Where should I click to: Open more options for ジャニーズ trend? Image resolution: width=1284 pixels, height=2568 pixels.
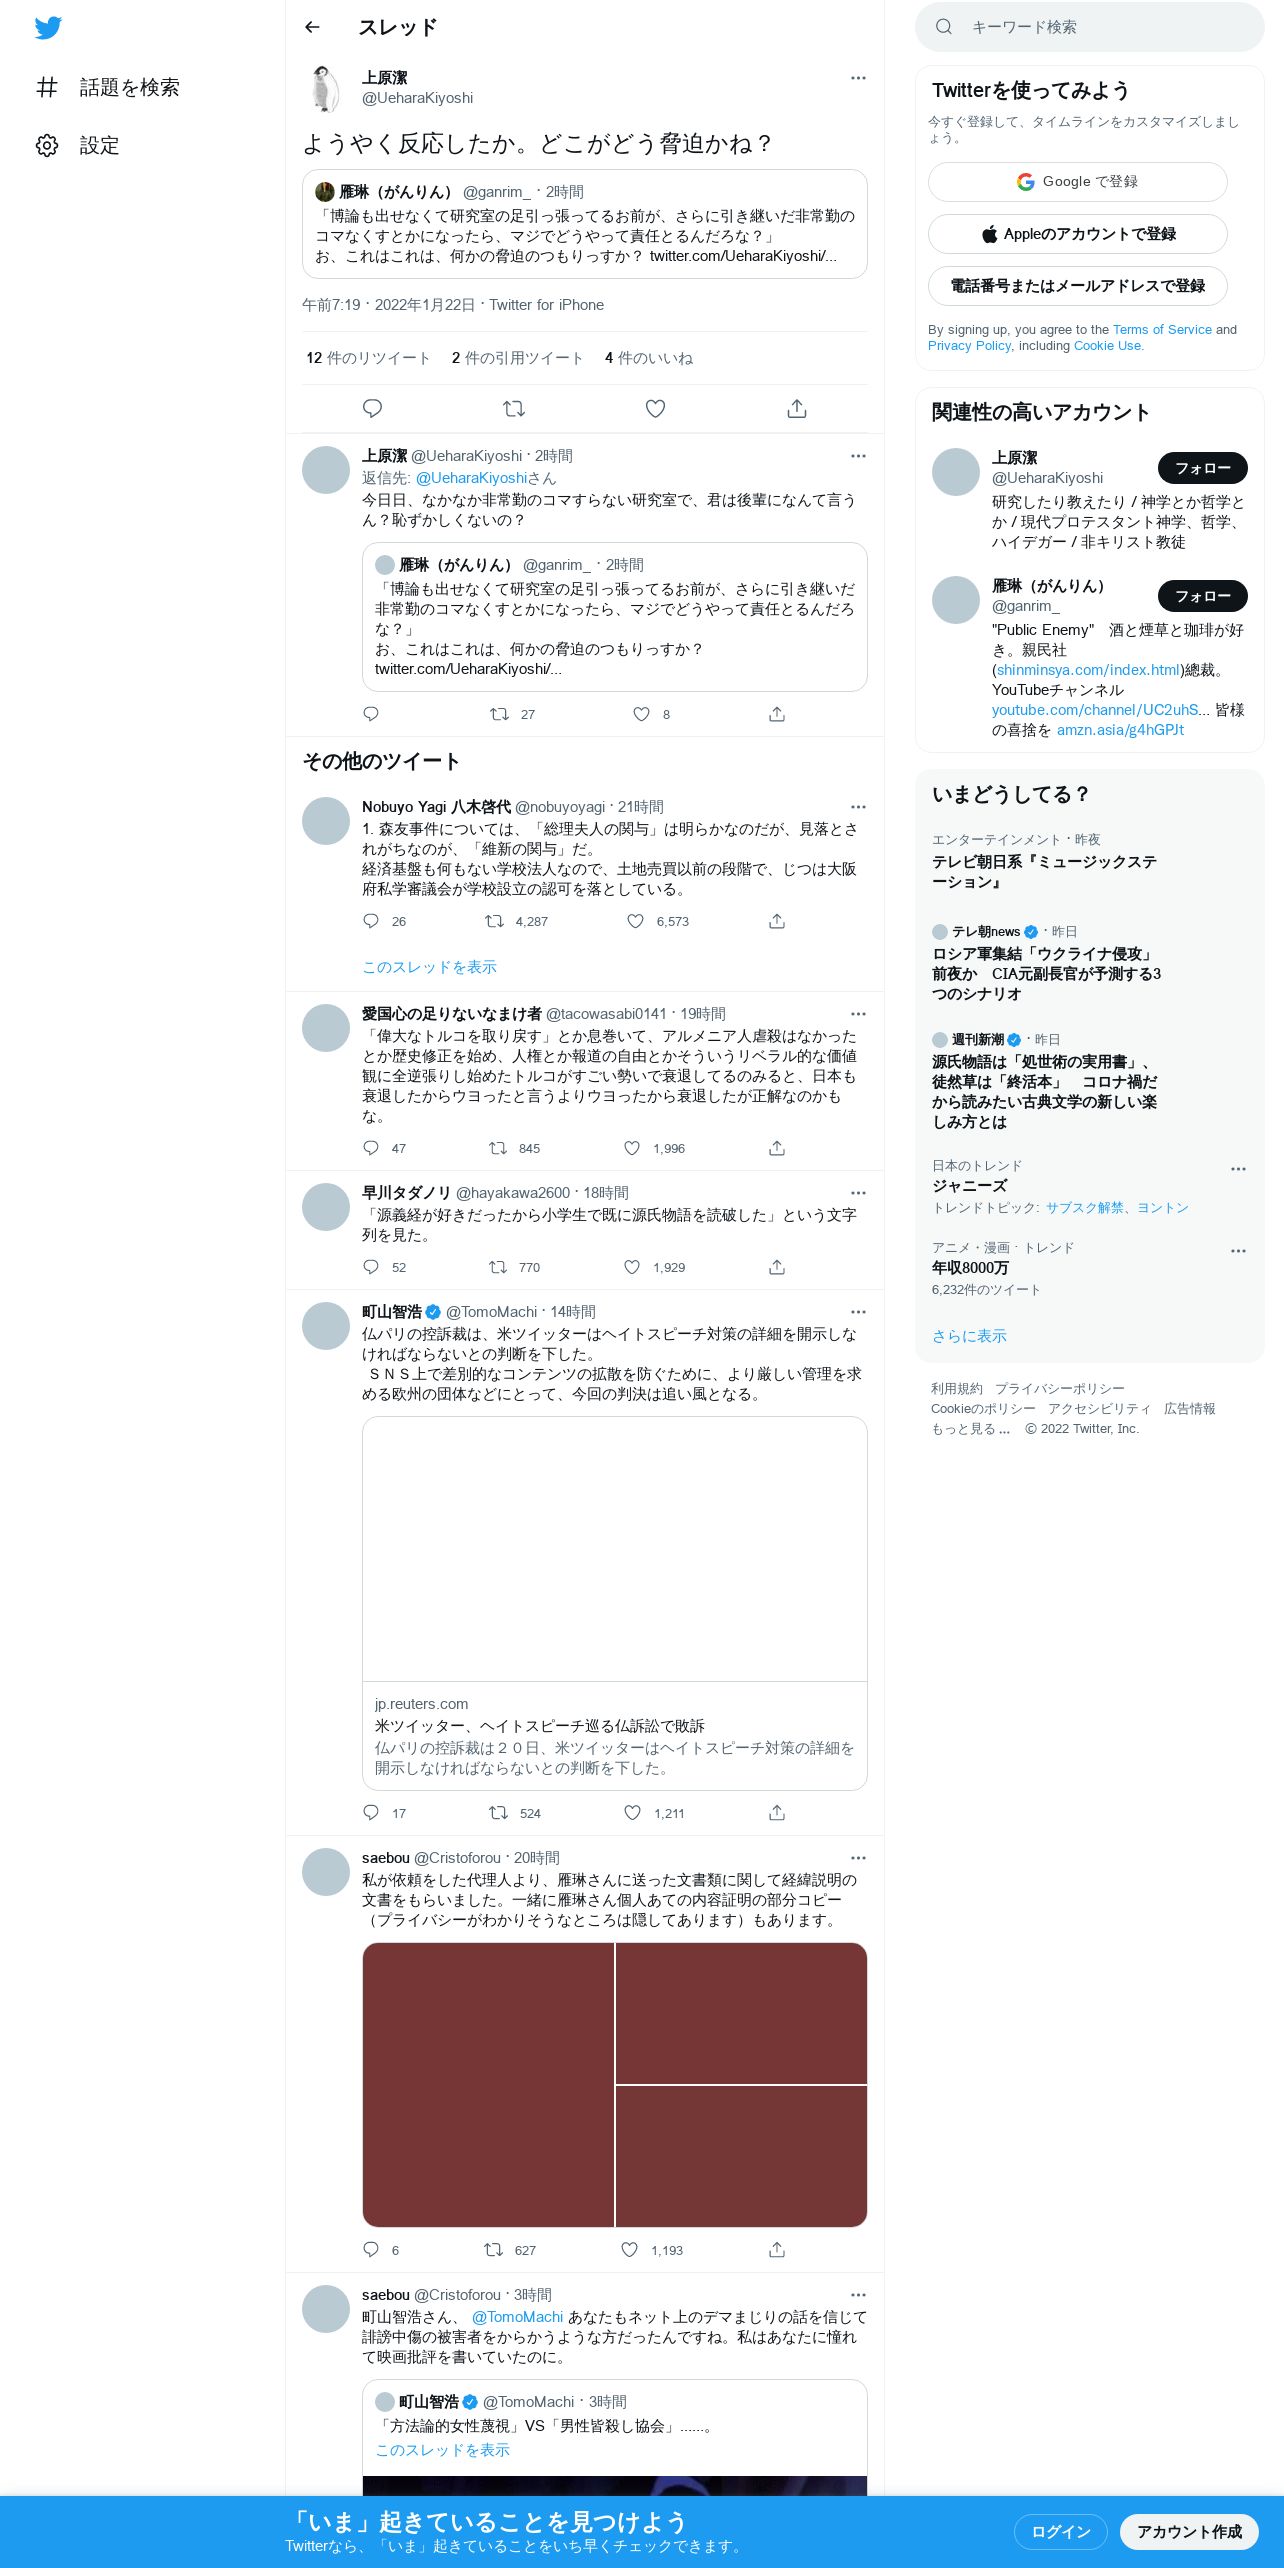coord(1238,1169)
